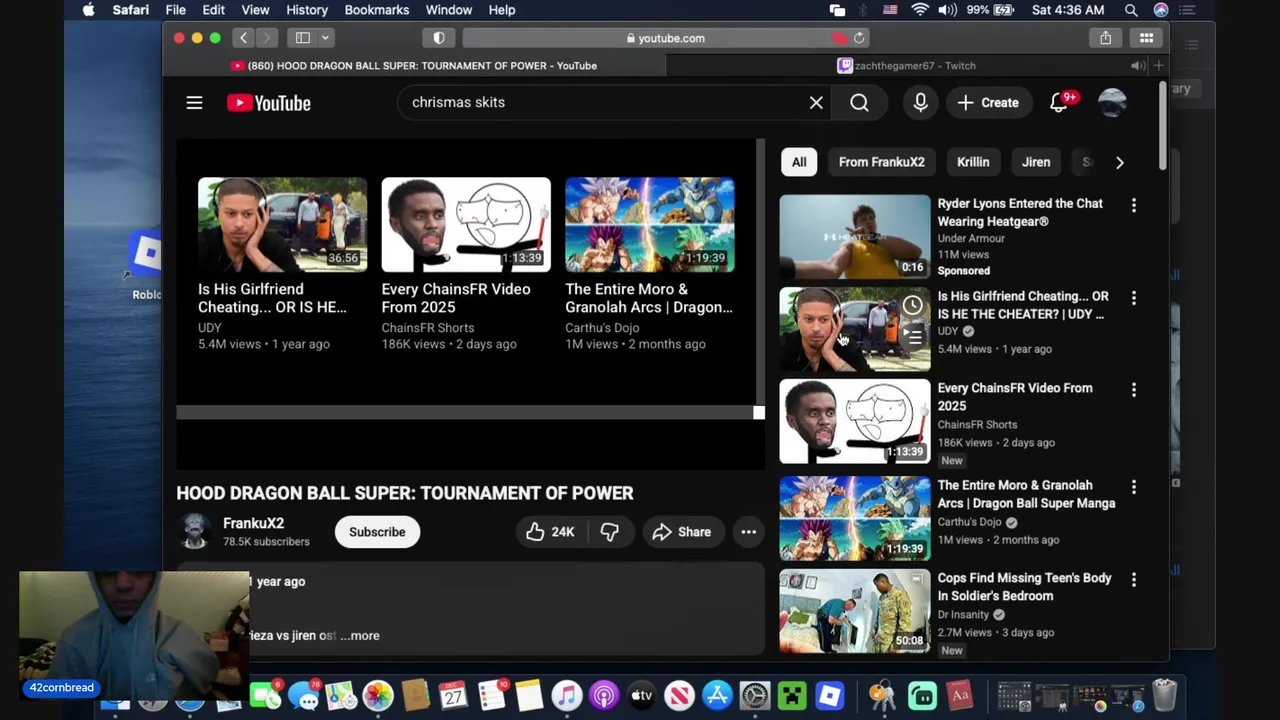Open Podcasts from the Dock

(x=604, y=695)
